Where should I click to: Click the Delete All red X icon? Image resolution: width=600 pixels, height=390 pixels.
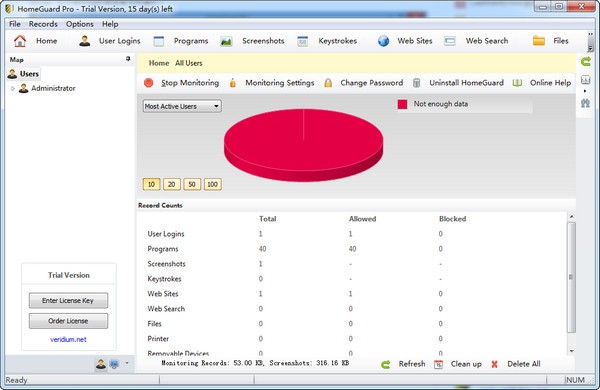point(494,364)
